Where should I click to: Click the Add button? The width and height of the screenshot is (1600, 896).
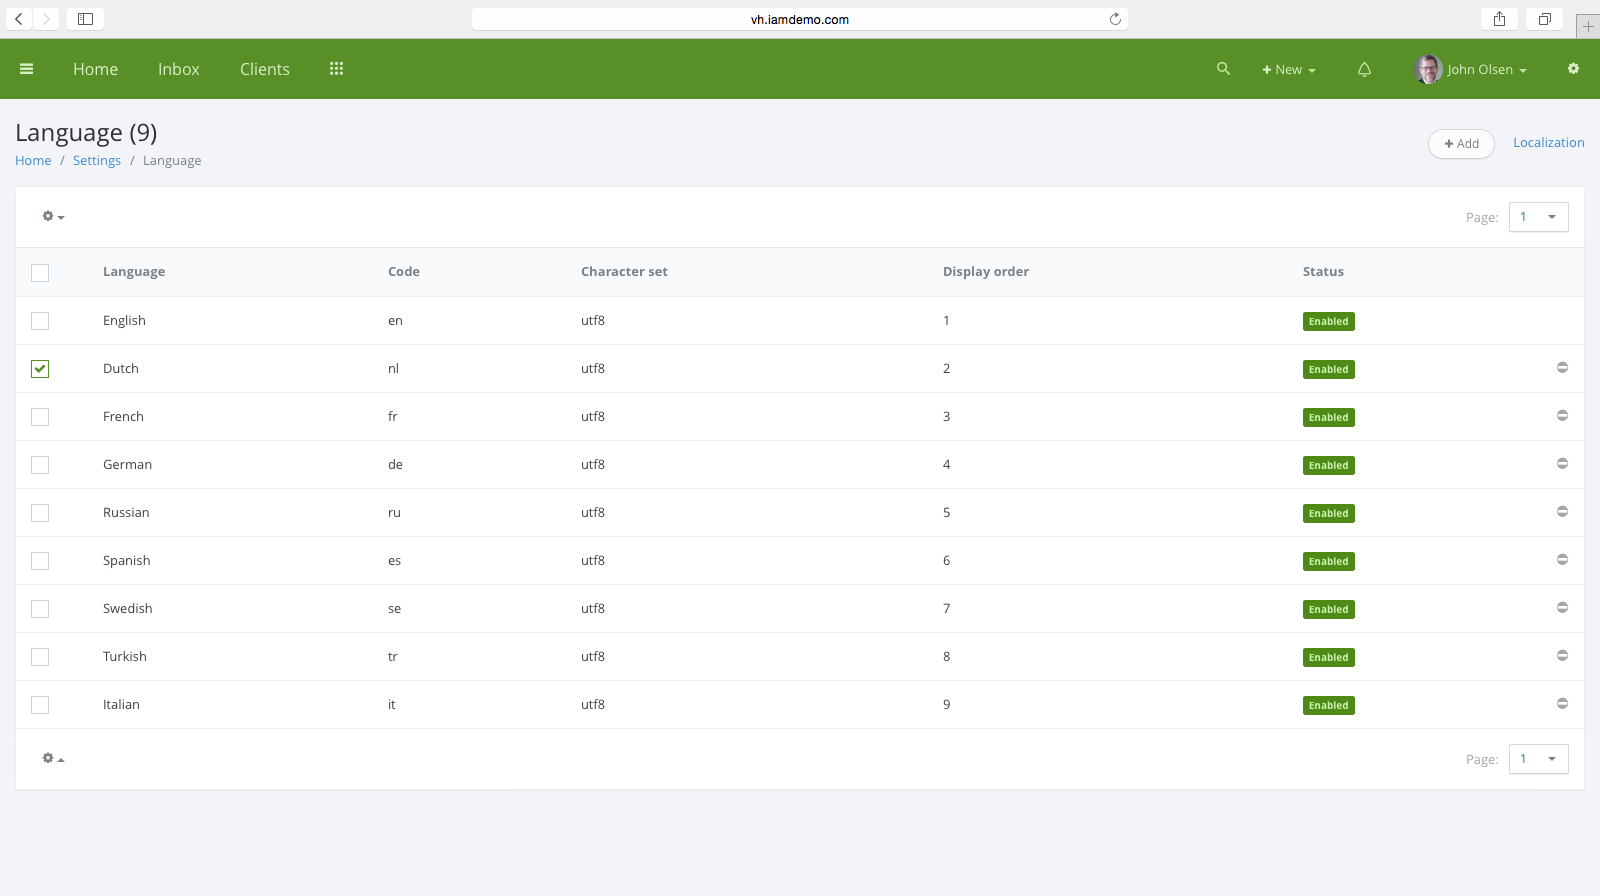(x=1461, y=144)
